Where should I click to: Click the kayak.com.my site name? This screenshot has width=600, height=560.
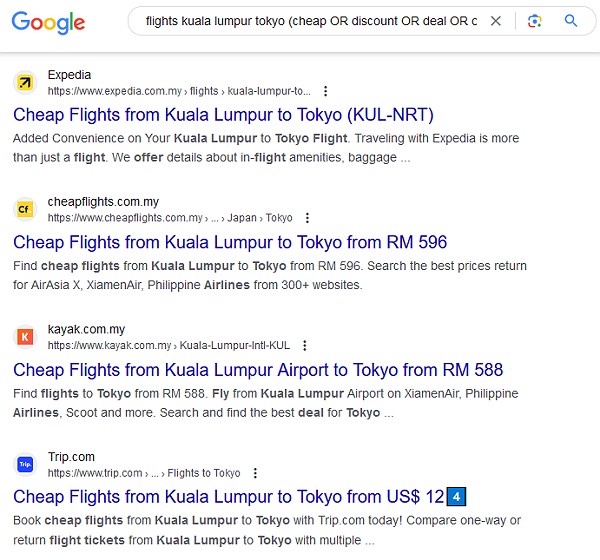pyautogui.click(x=86, y=329)
